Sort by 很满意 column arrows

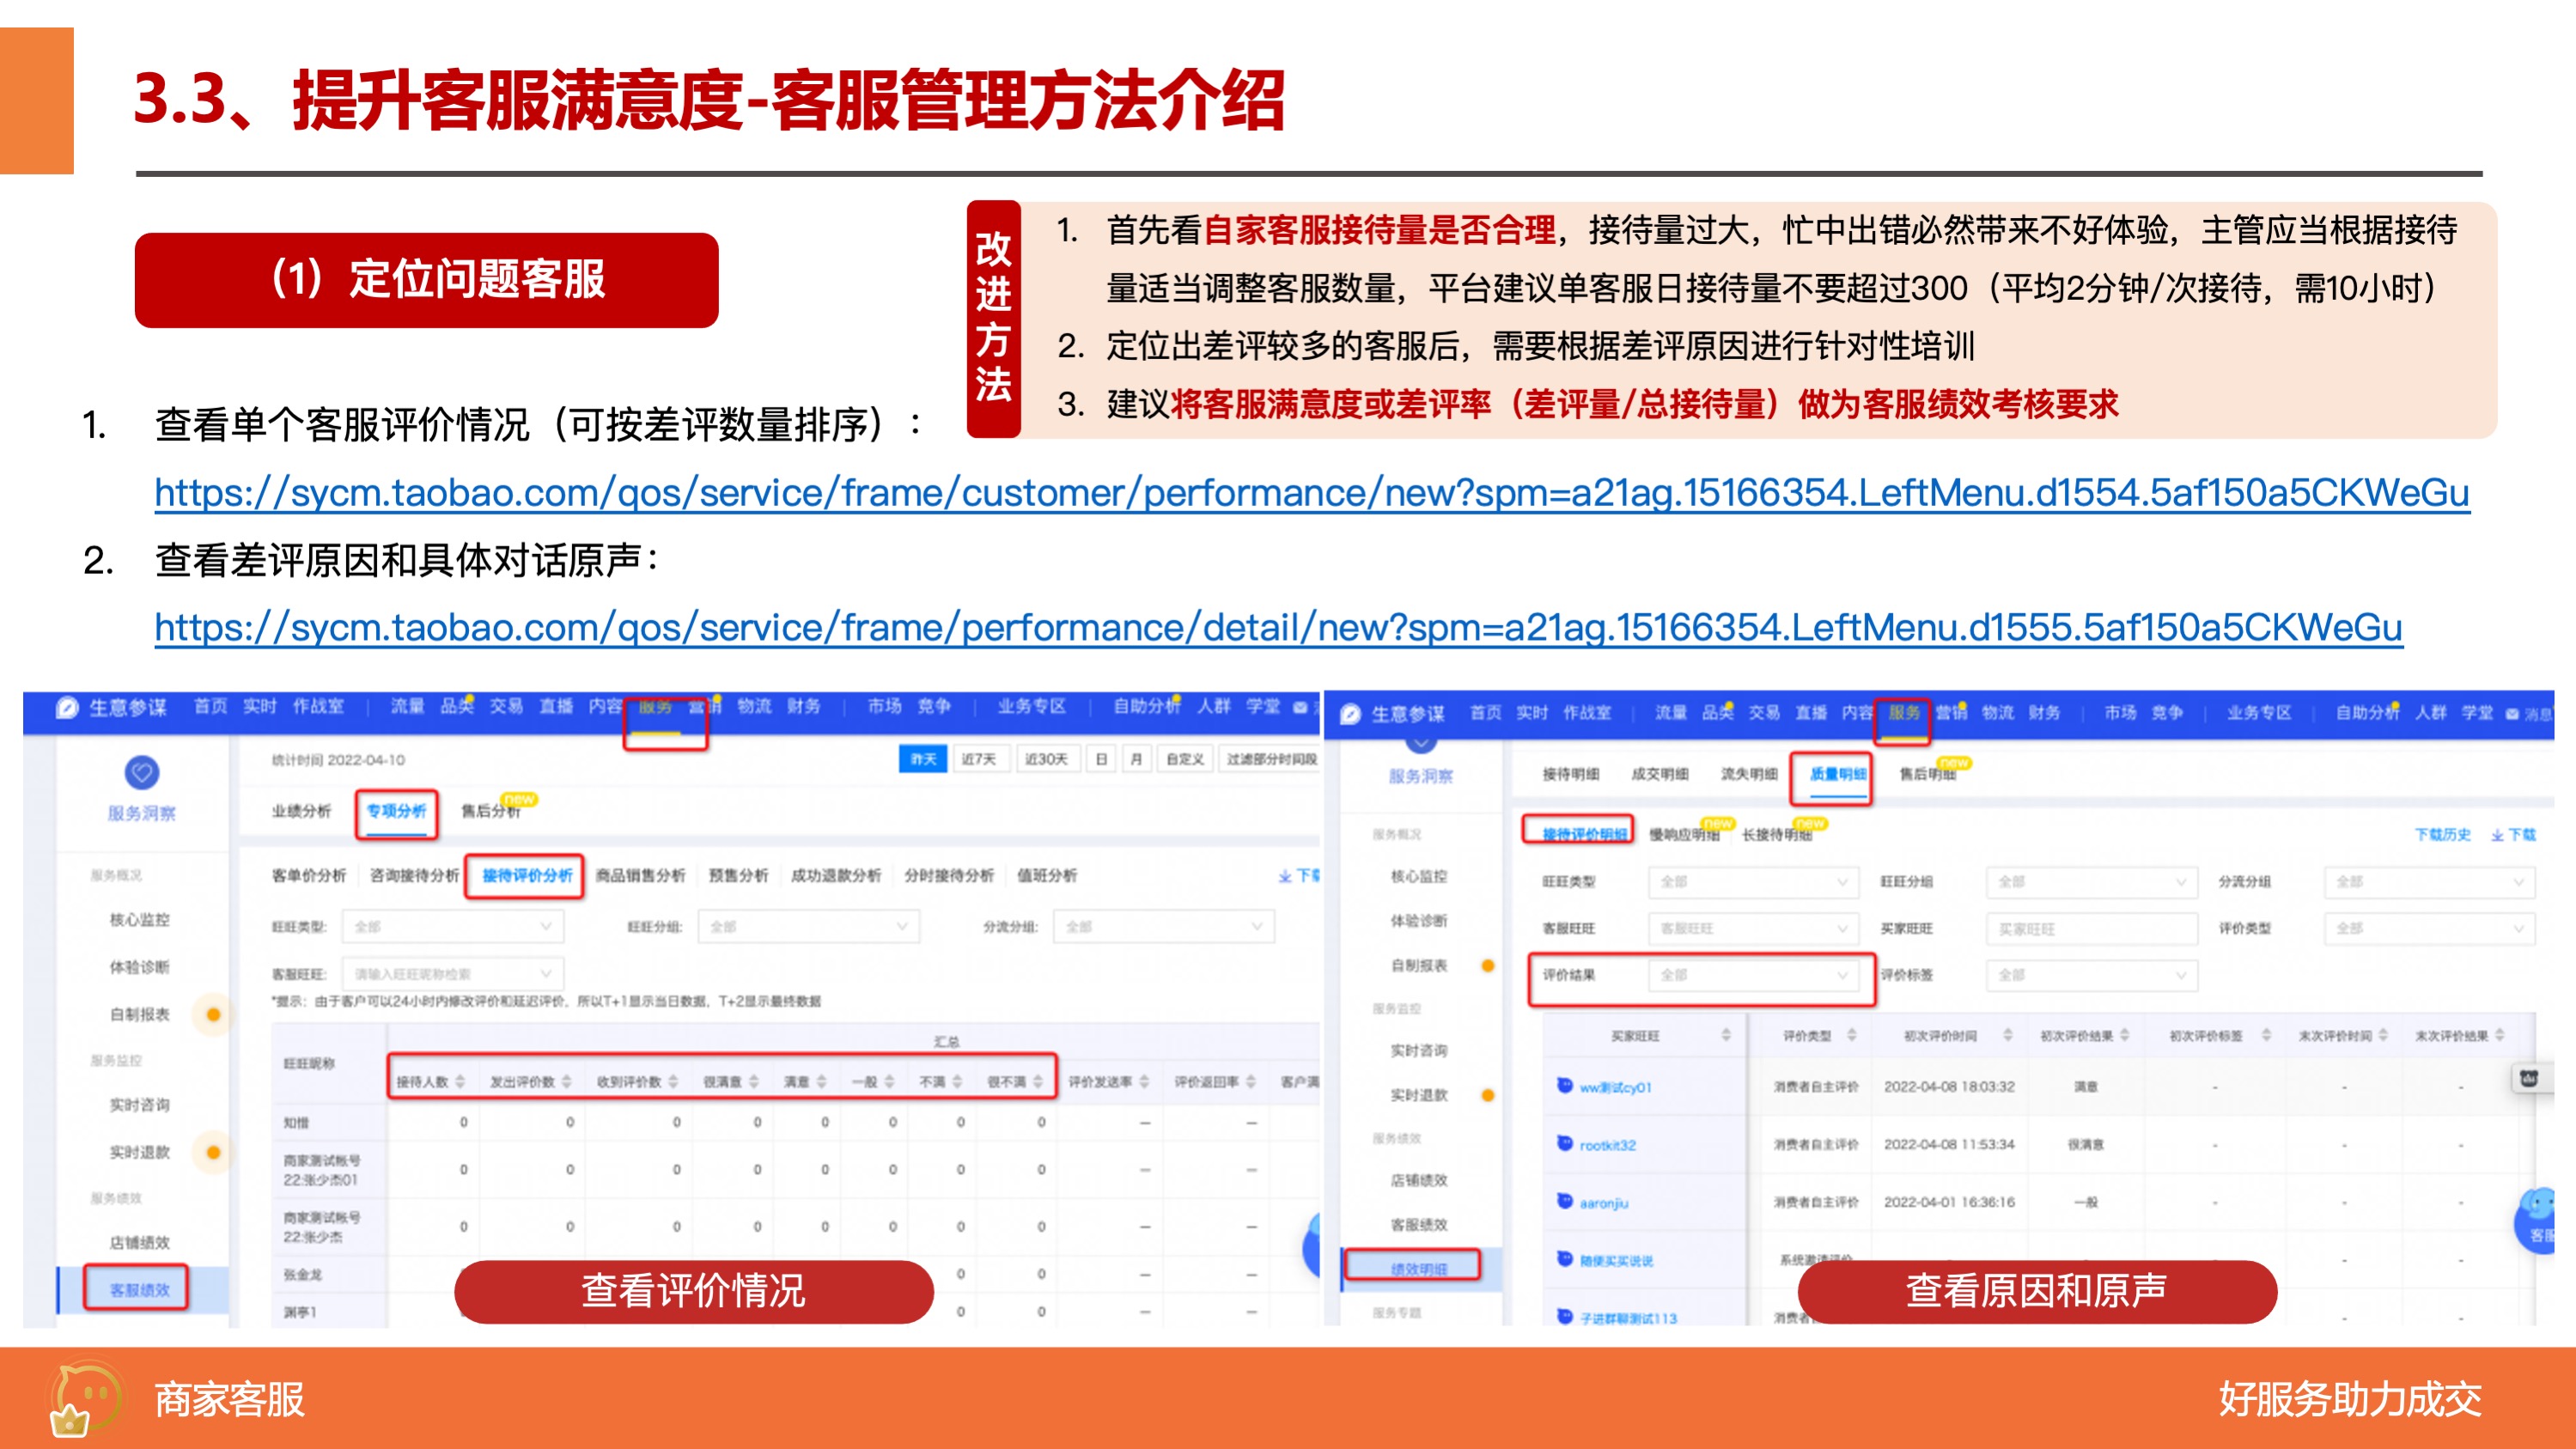point(754,1081)
